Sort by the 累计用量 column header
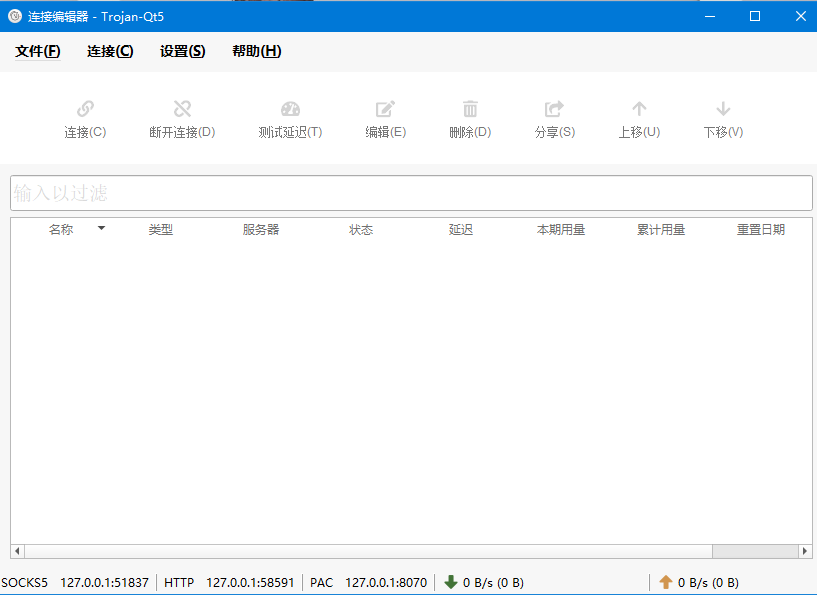The image size is (817, 595). tap(661, 230)
